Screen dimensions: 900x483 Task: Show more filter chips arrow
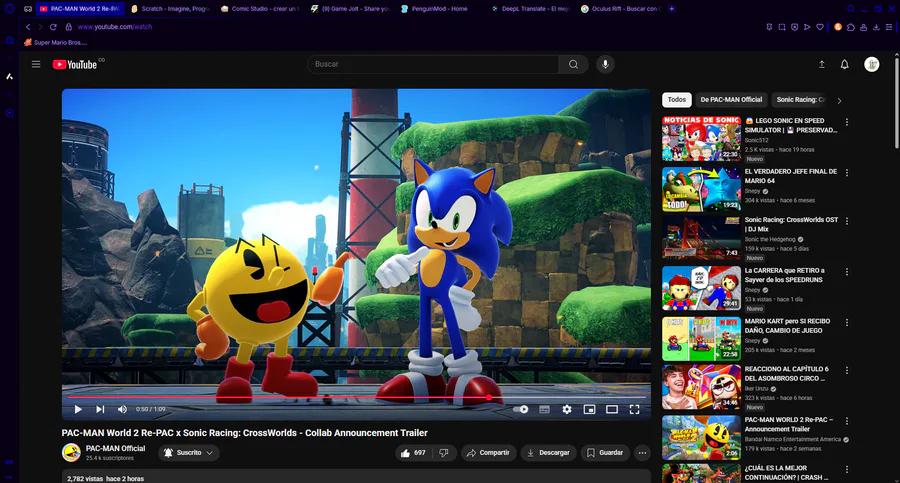839,101
